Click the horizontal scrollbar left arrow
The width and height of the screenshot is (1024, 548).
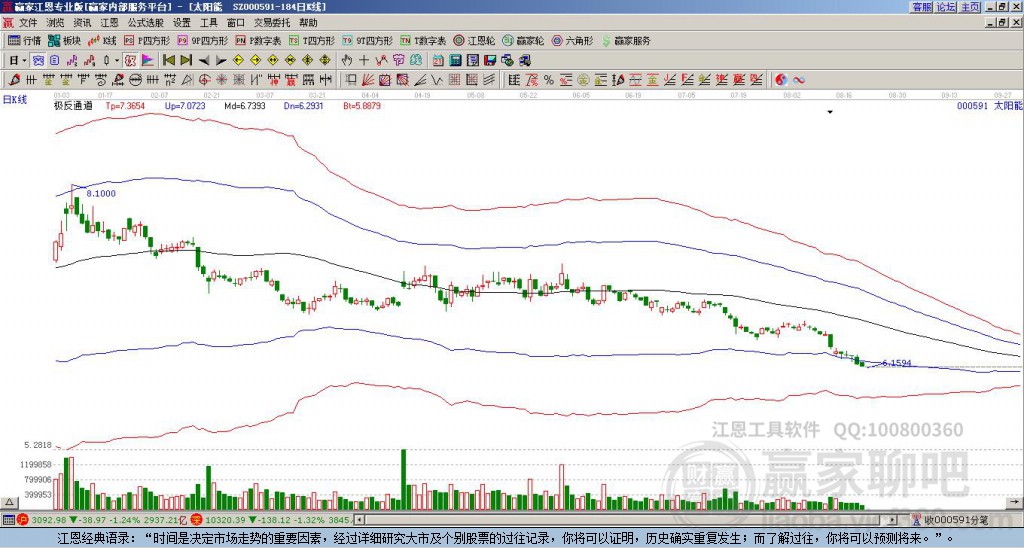[359, 520]
